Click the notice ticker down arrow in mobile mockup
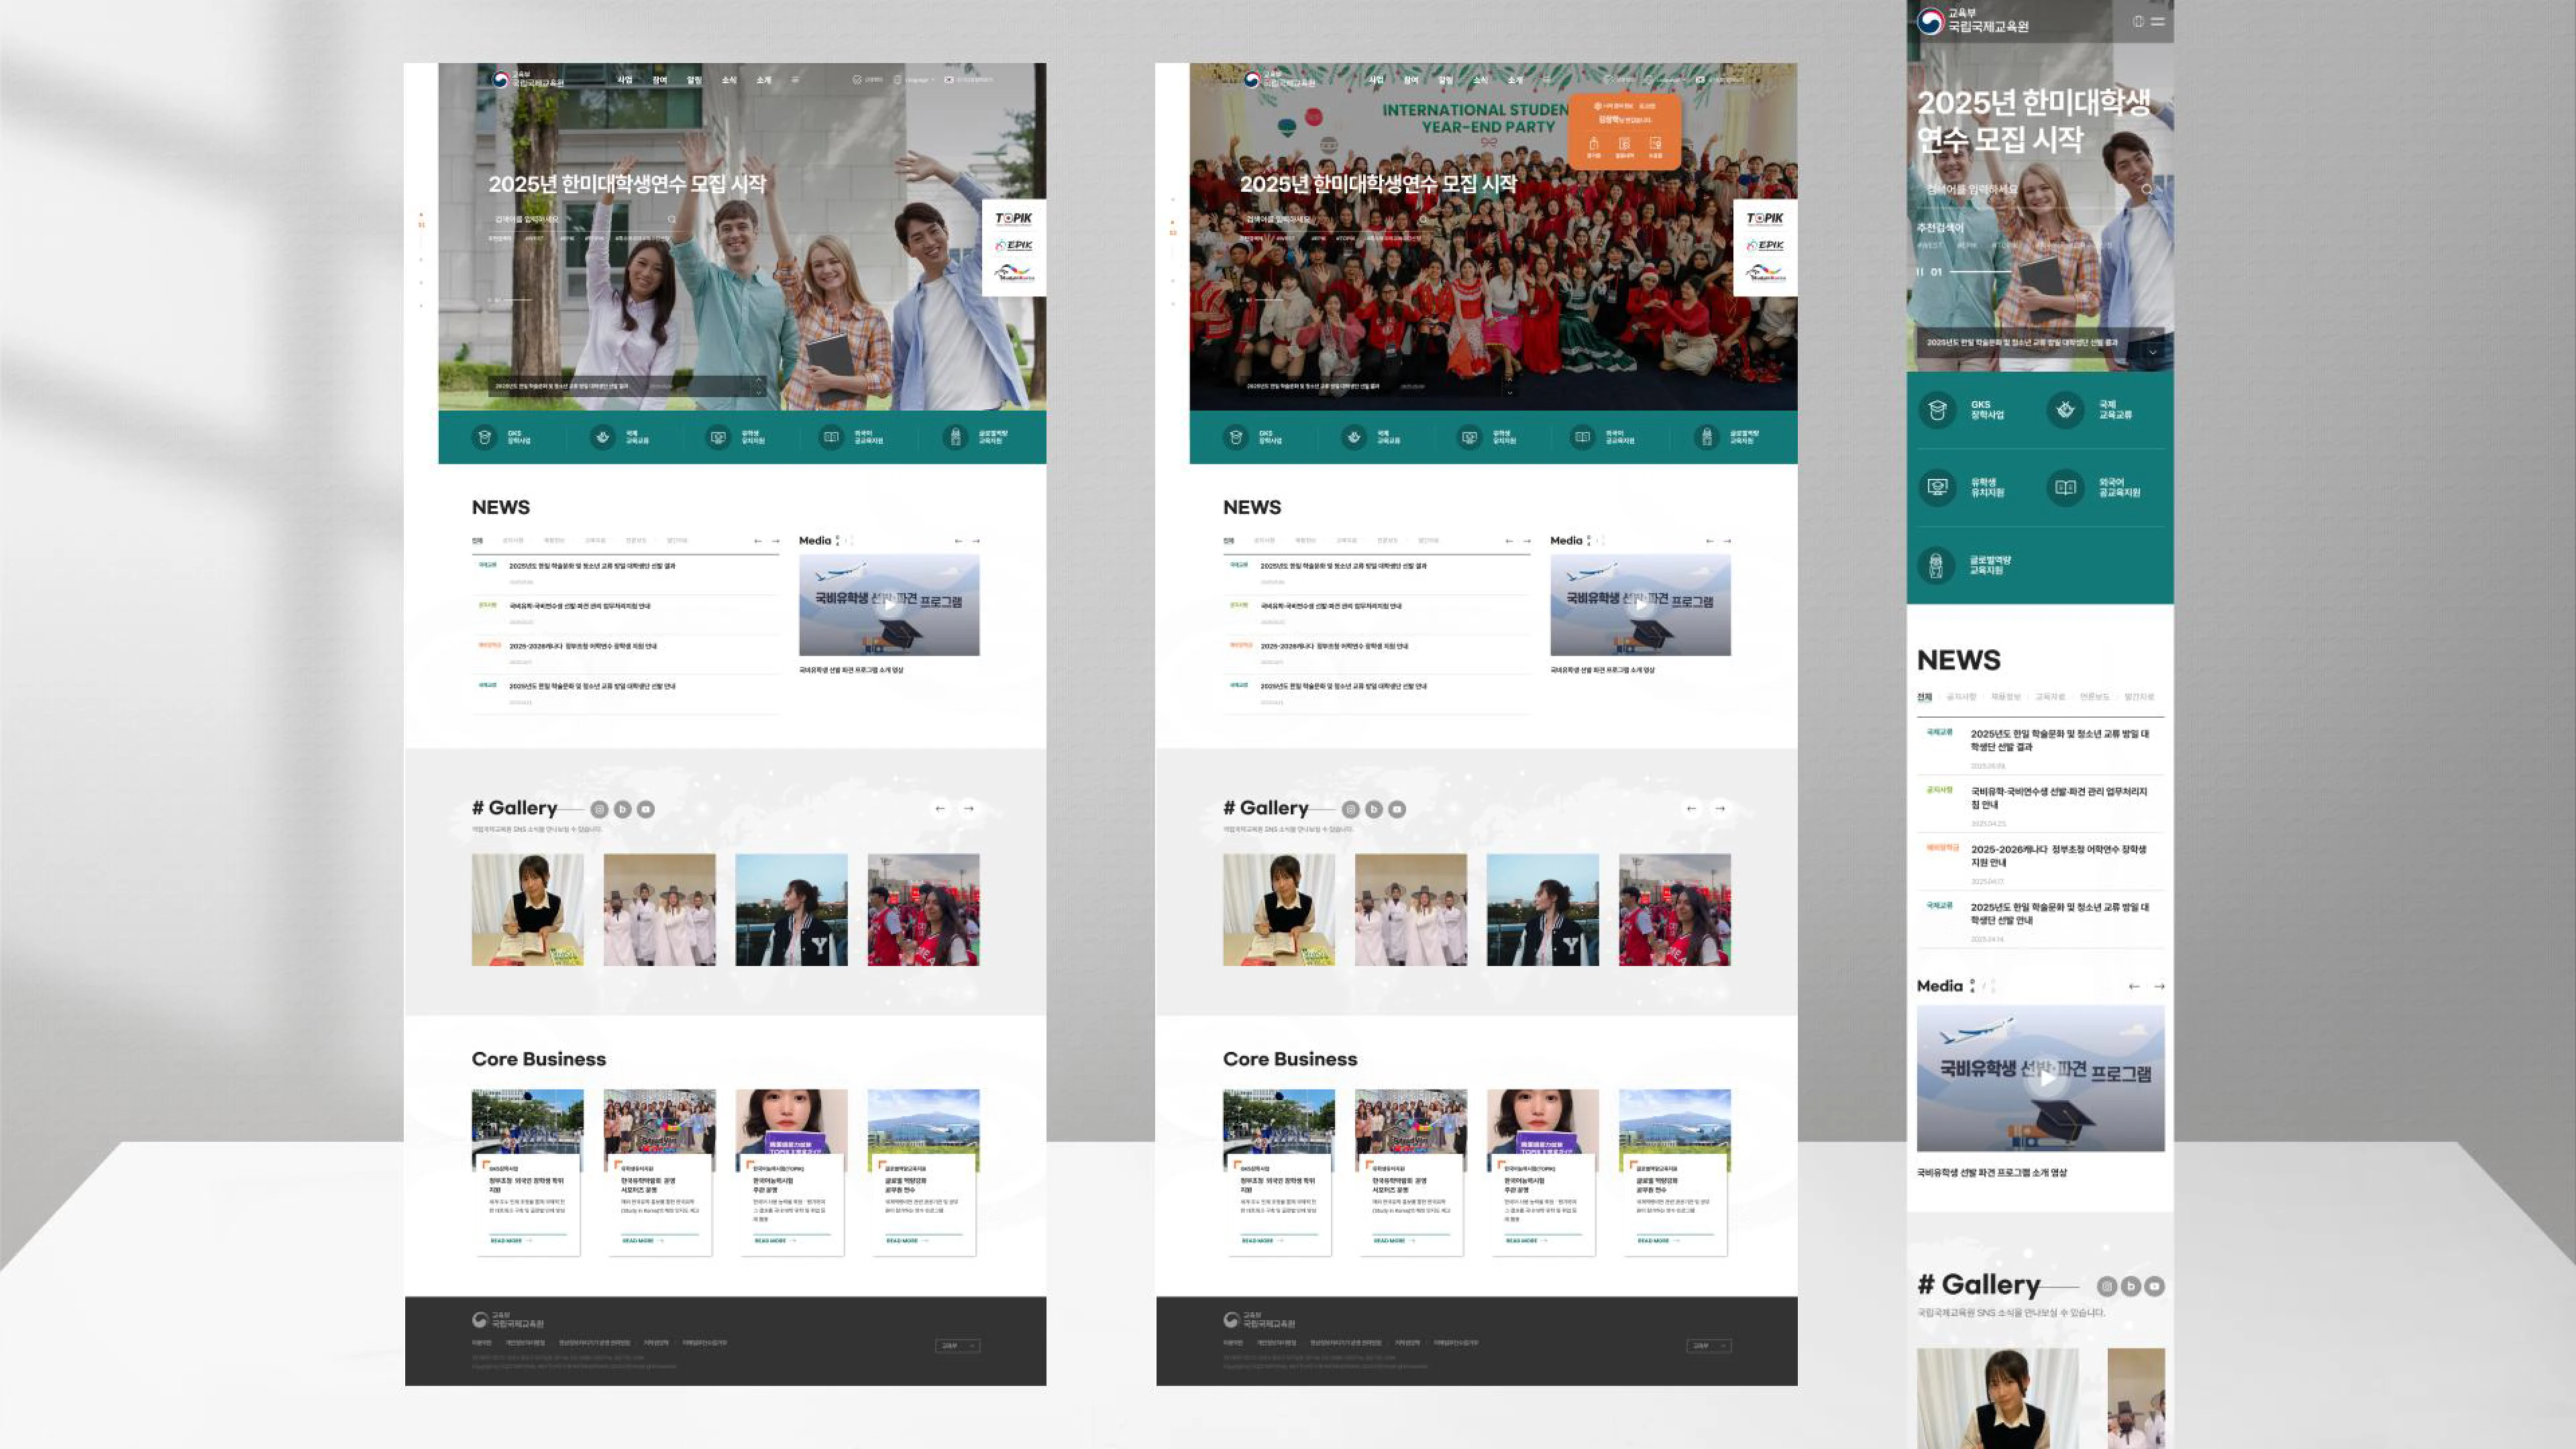This screenshot has width=2576, height=1449. click(x=2152, y=352)
